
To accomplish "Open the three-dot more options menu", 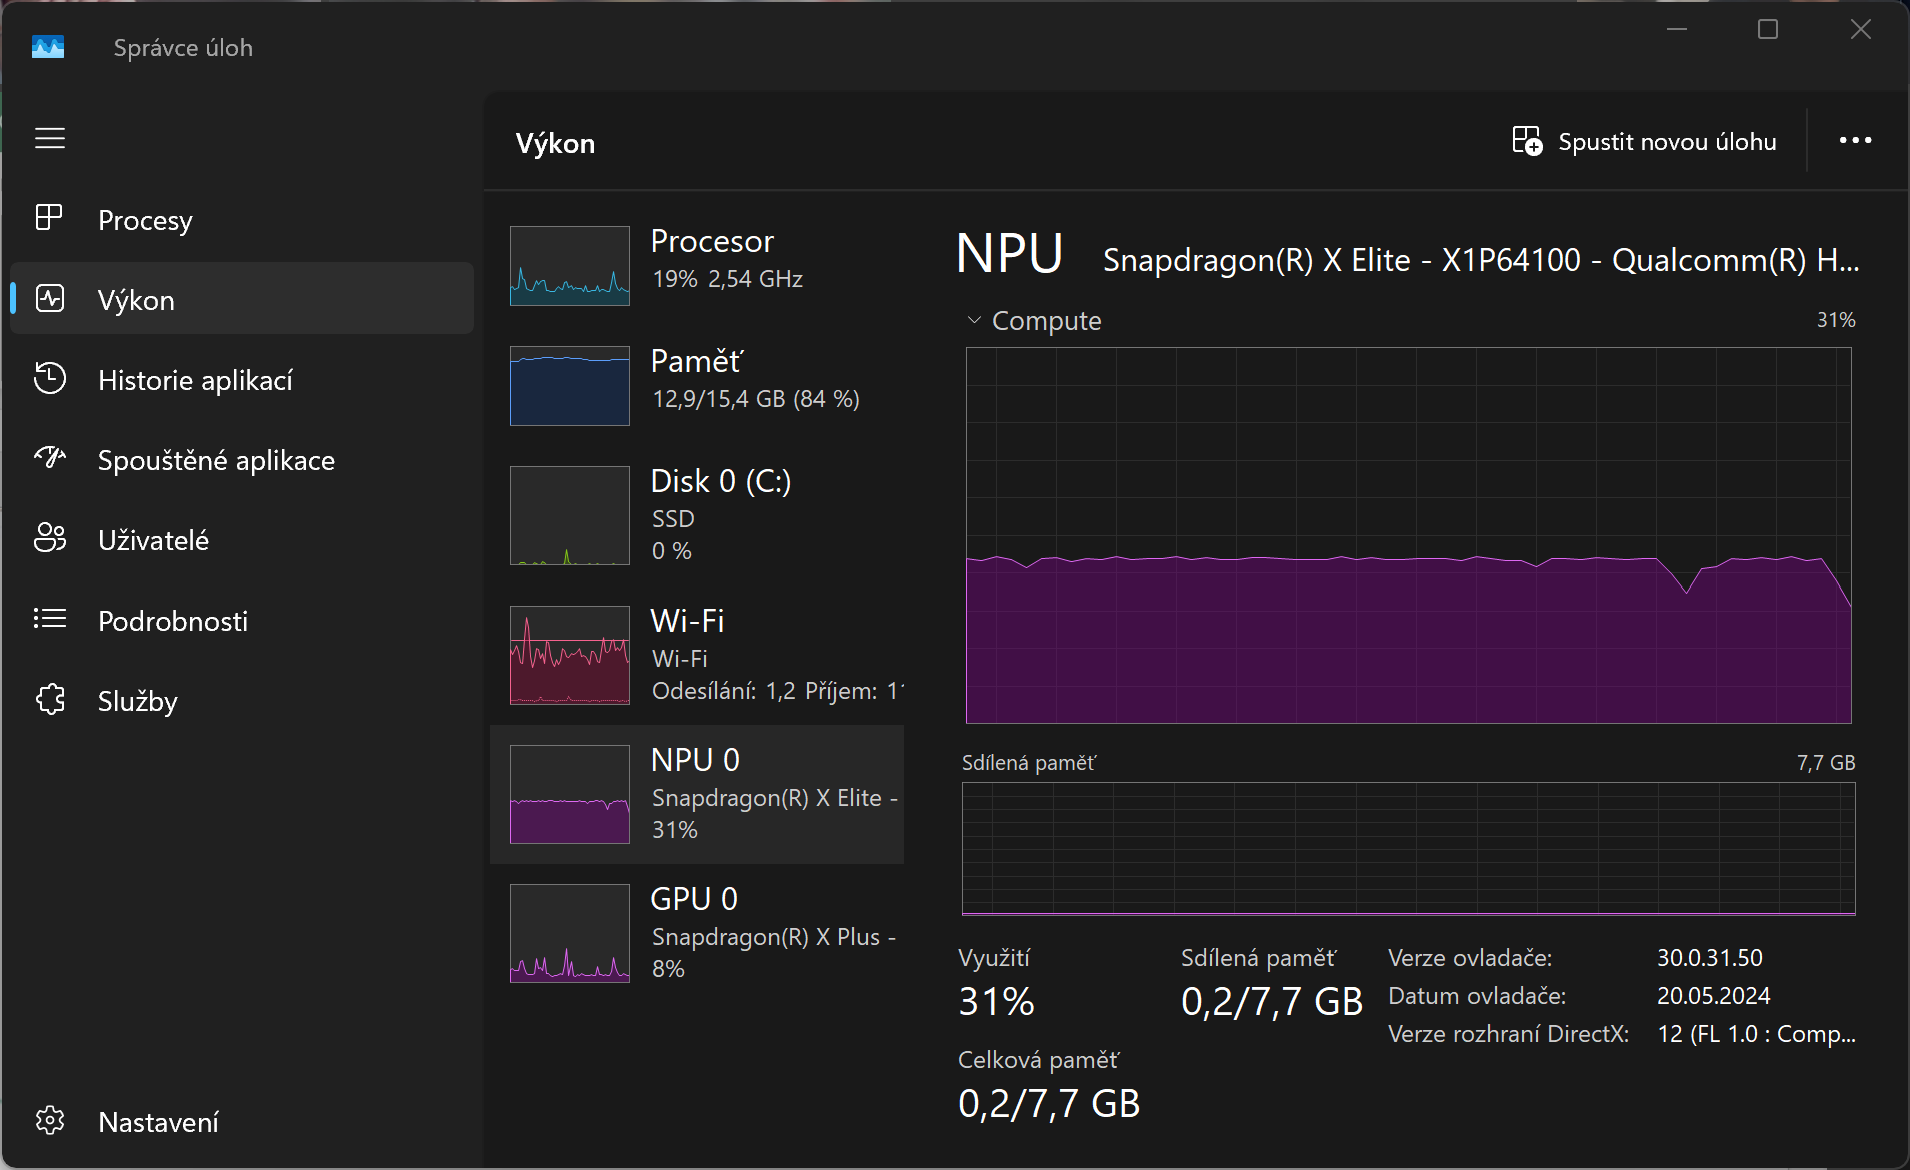I will pyautogui.click(x=1855, y=141).
